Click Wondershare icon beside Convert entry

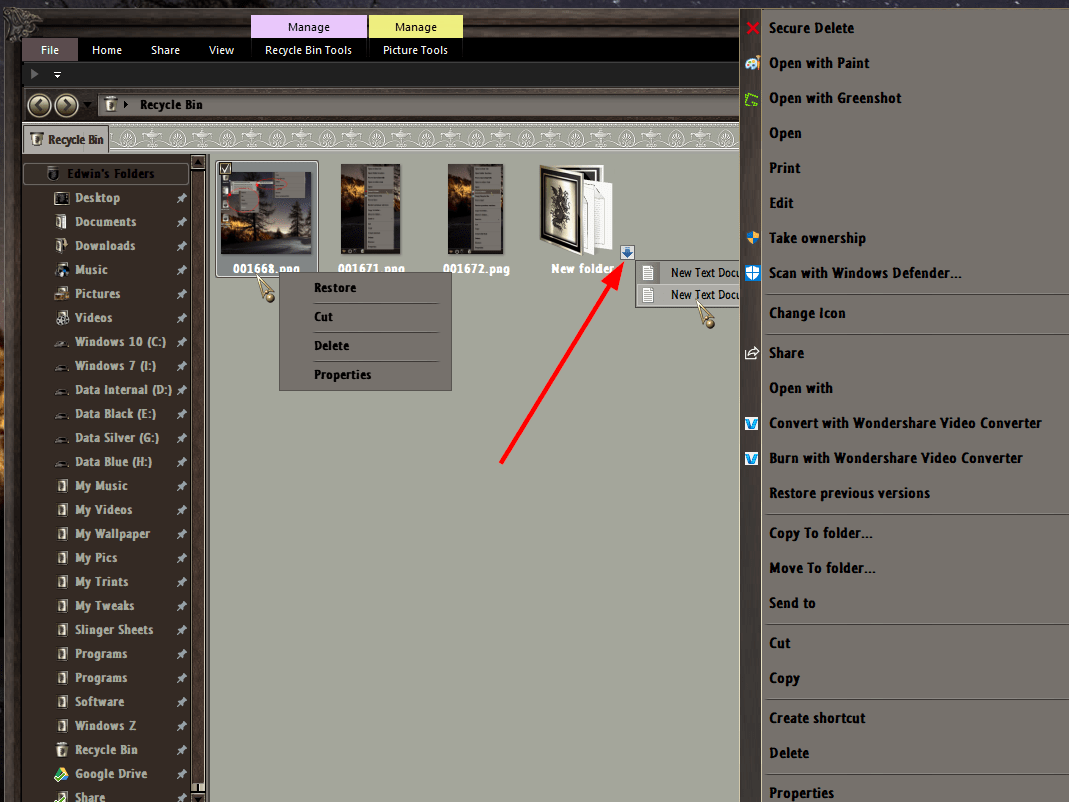752,424
